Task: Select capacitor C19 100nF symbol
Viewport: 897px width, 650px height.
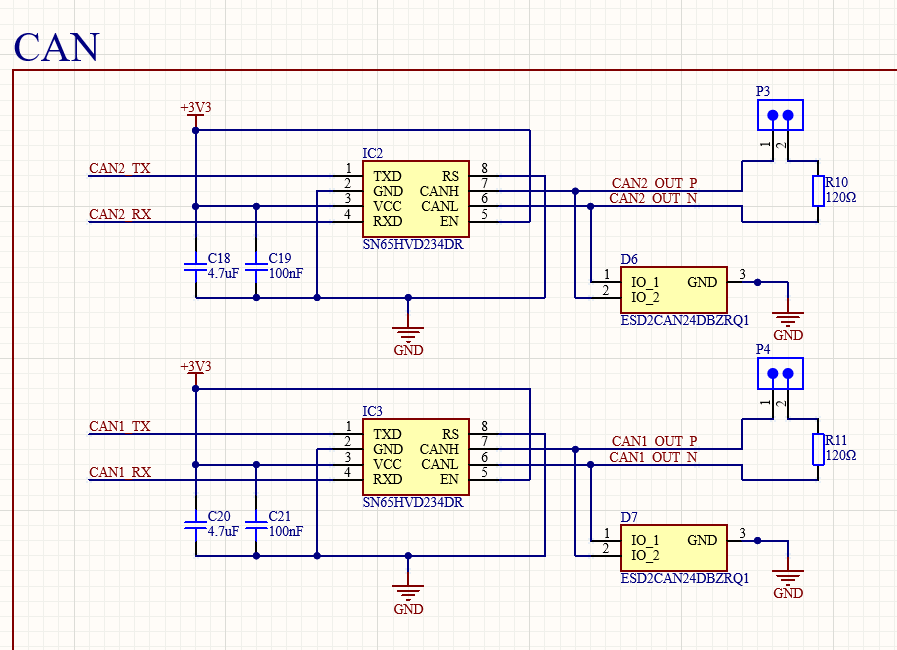Action: pos(256,266)
